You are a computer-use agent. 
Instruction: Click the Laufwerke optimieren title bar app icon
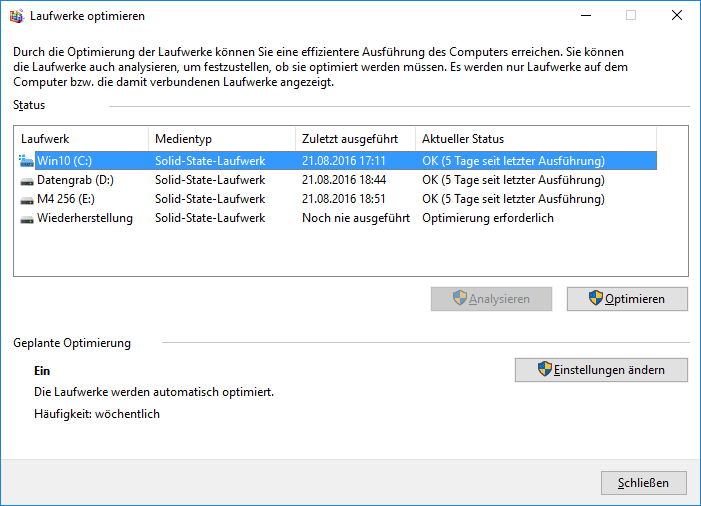17,16
